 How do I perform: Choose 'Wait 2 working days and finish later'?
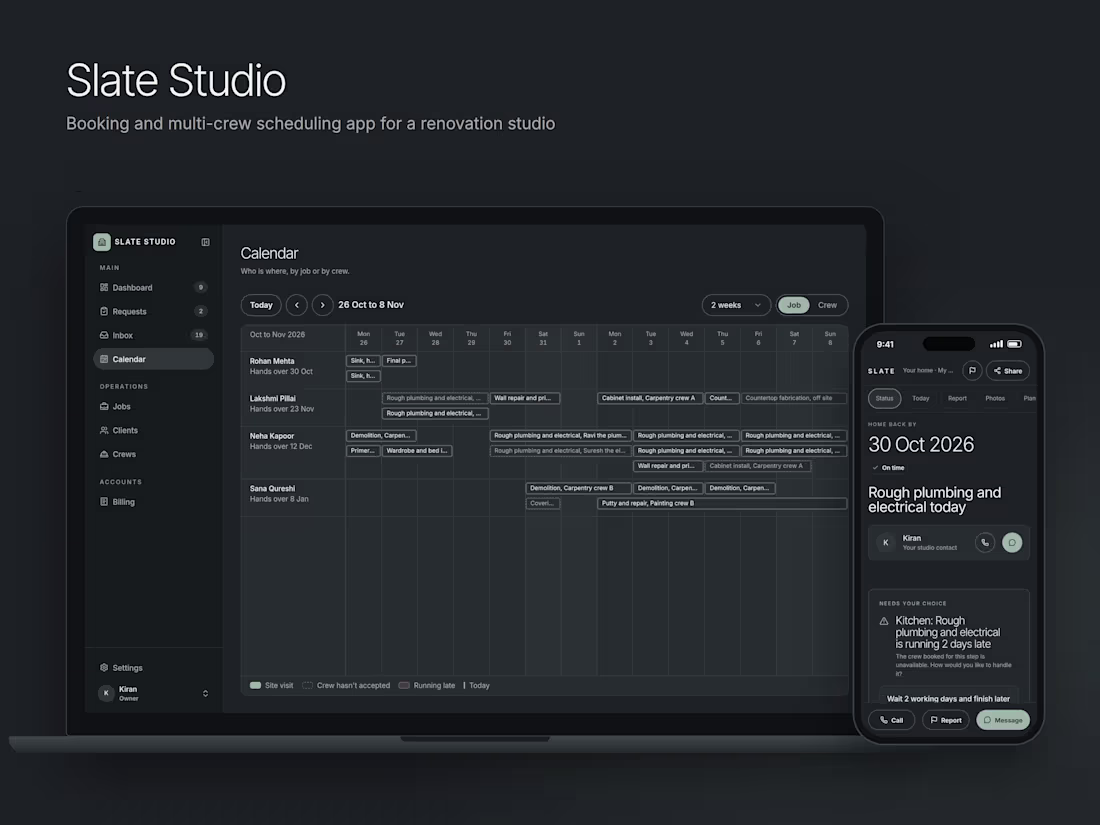(948, 697)
